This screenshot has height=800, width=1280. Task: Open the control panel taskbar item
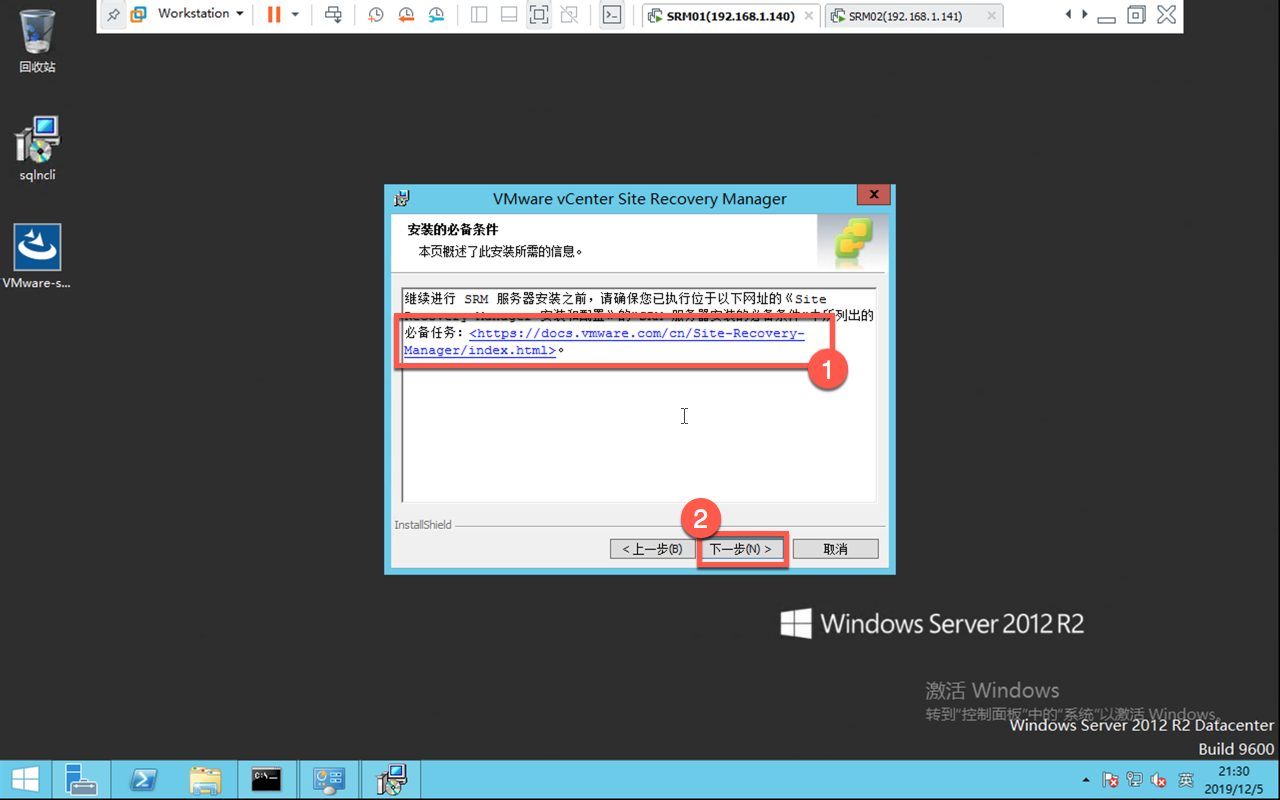(328, 779)
